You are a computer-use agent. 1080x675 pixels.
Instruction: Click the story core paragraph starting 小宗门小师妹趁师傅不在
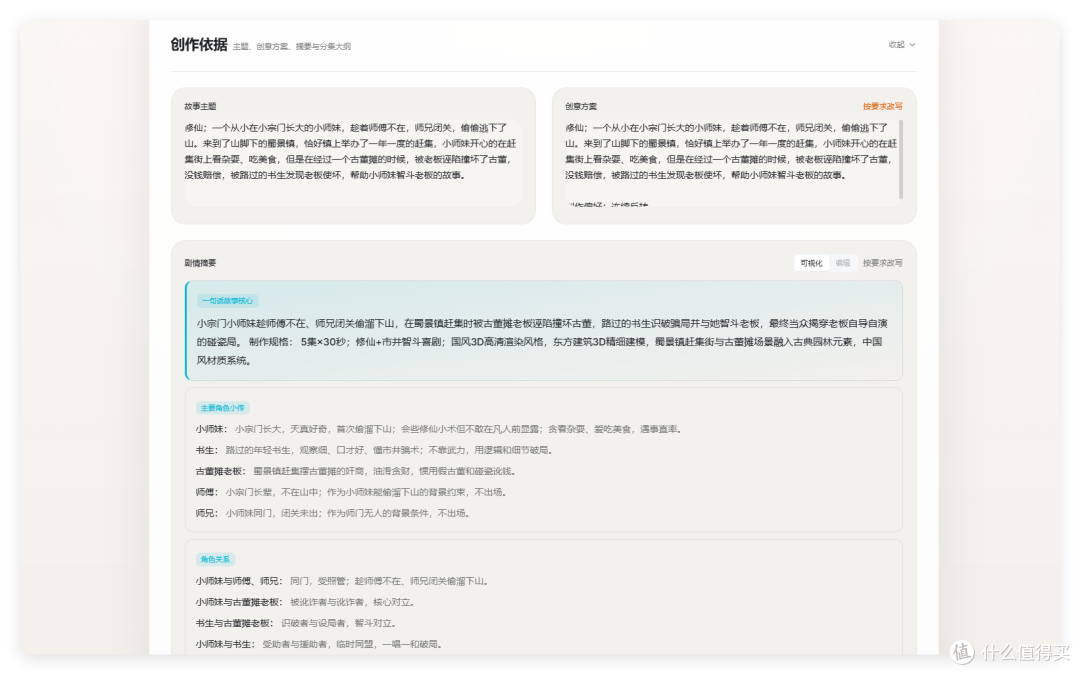[542, 342]
